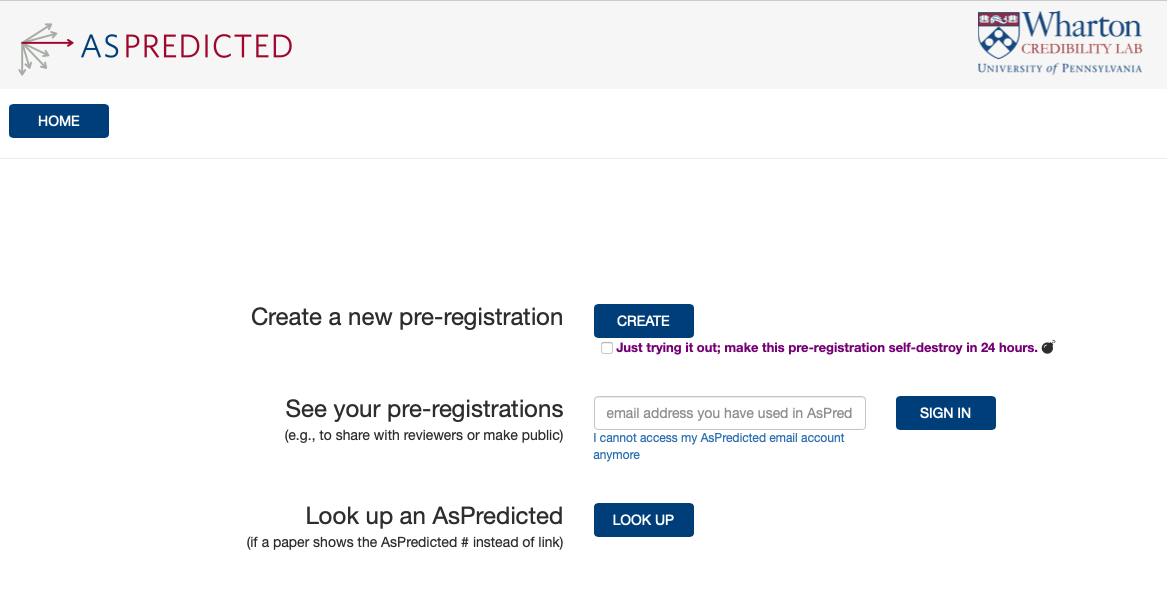This screenshot has height=599, width=1167.
Task: Click the bomb icon beside self-destroy text
Action: tap(1048, 348)
